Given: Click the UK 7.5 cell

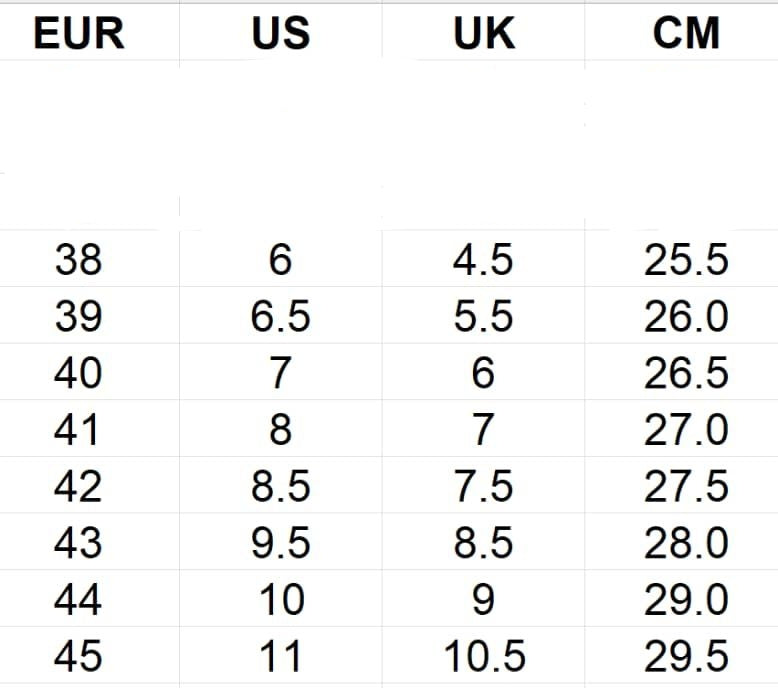Looking at the screenshot, I should point(483,485).
